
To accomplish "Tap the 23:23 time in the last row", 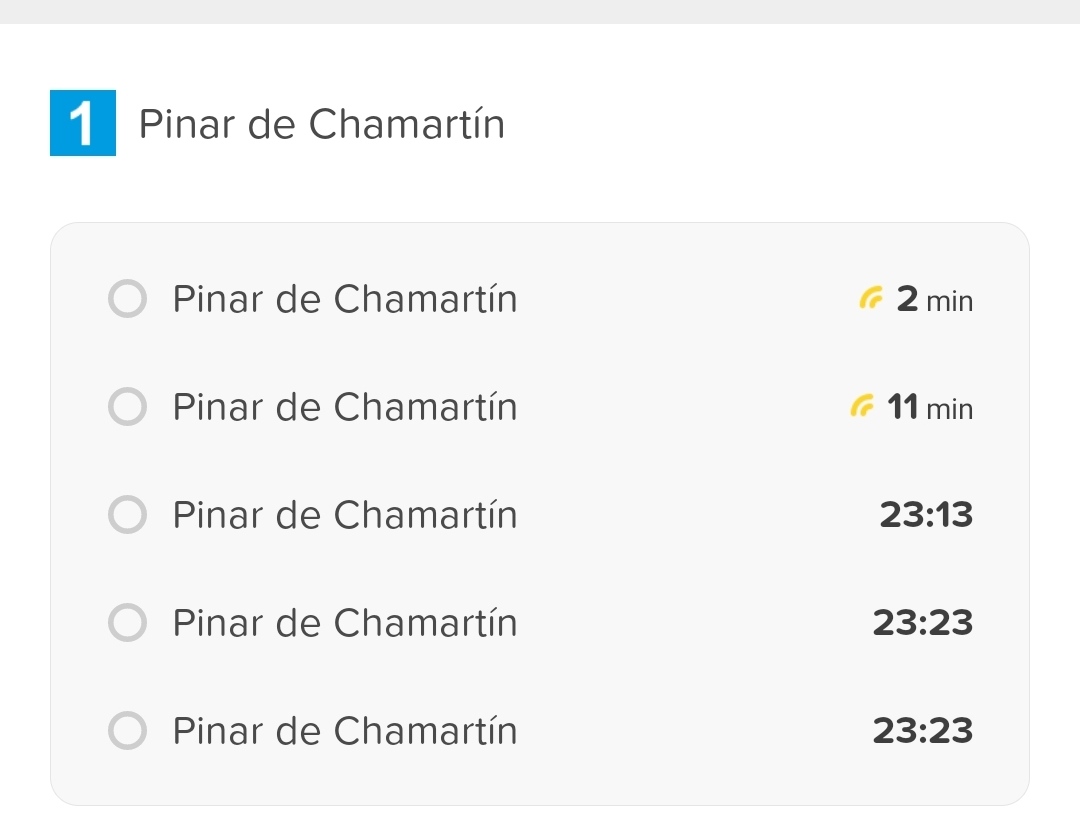I will (x=922, y=731).
